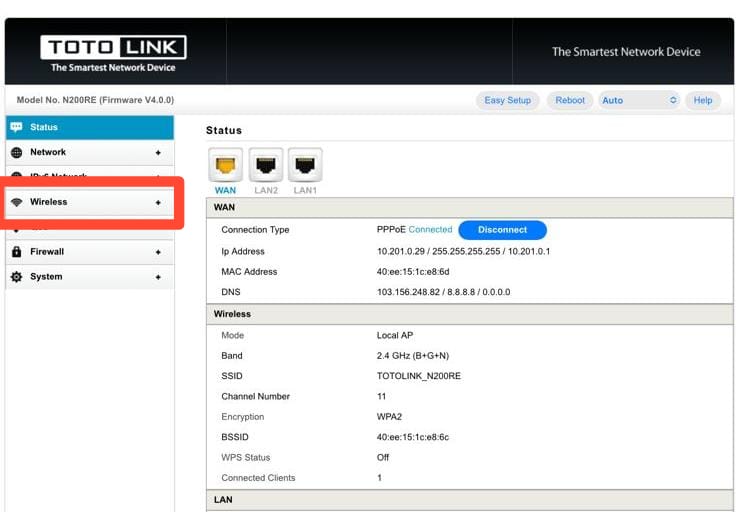Open the Firewall menu item label
739x512 pixels.
pos(47,252)
